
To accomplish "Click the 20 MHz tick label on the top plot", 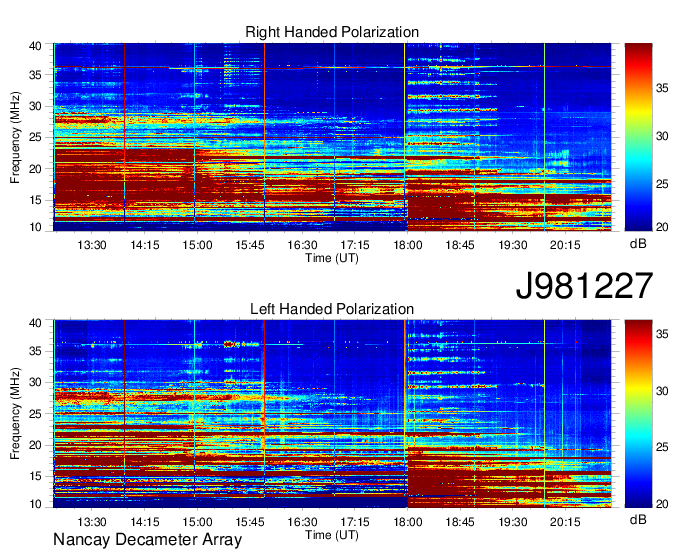I will pos(35,169).
